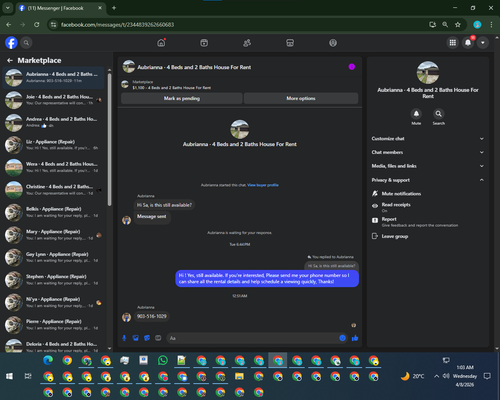This screenshot has height=400, width=500.
Task: Bookmark this page with star icon
Action: pyautogui.click(x=458, y=24)
